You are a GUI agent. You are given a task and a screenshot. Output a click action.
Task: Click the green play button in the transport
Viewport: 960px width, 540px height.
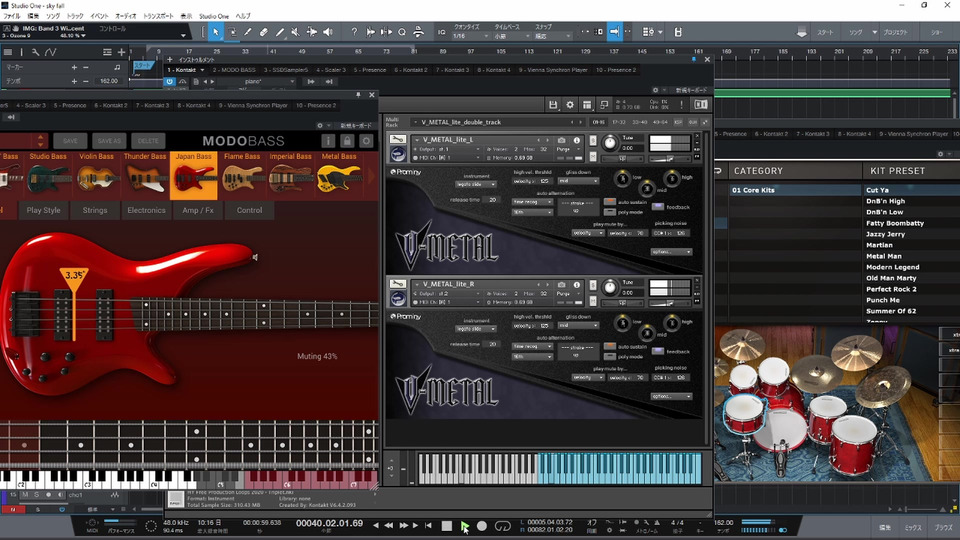pos(464,526)
